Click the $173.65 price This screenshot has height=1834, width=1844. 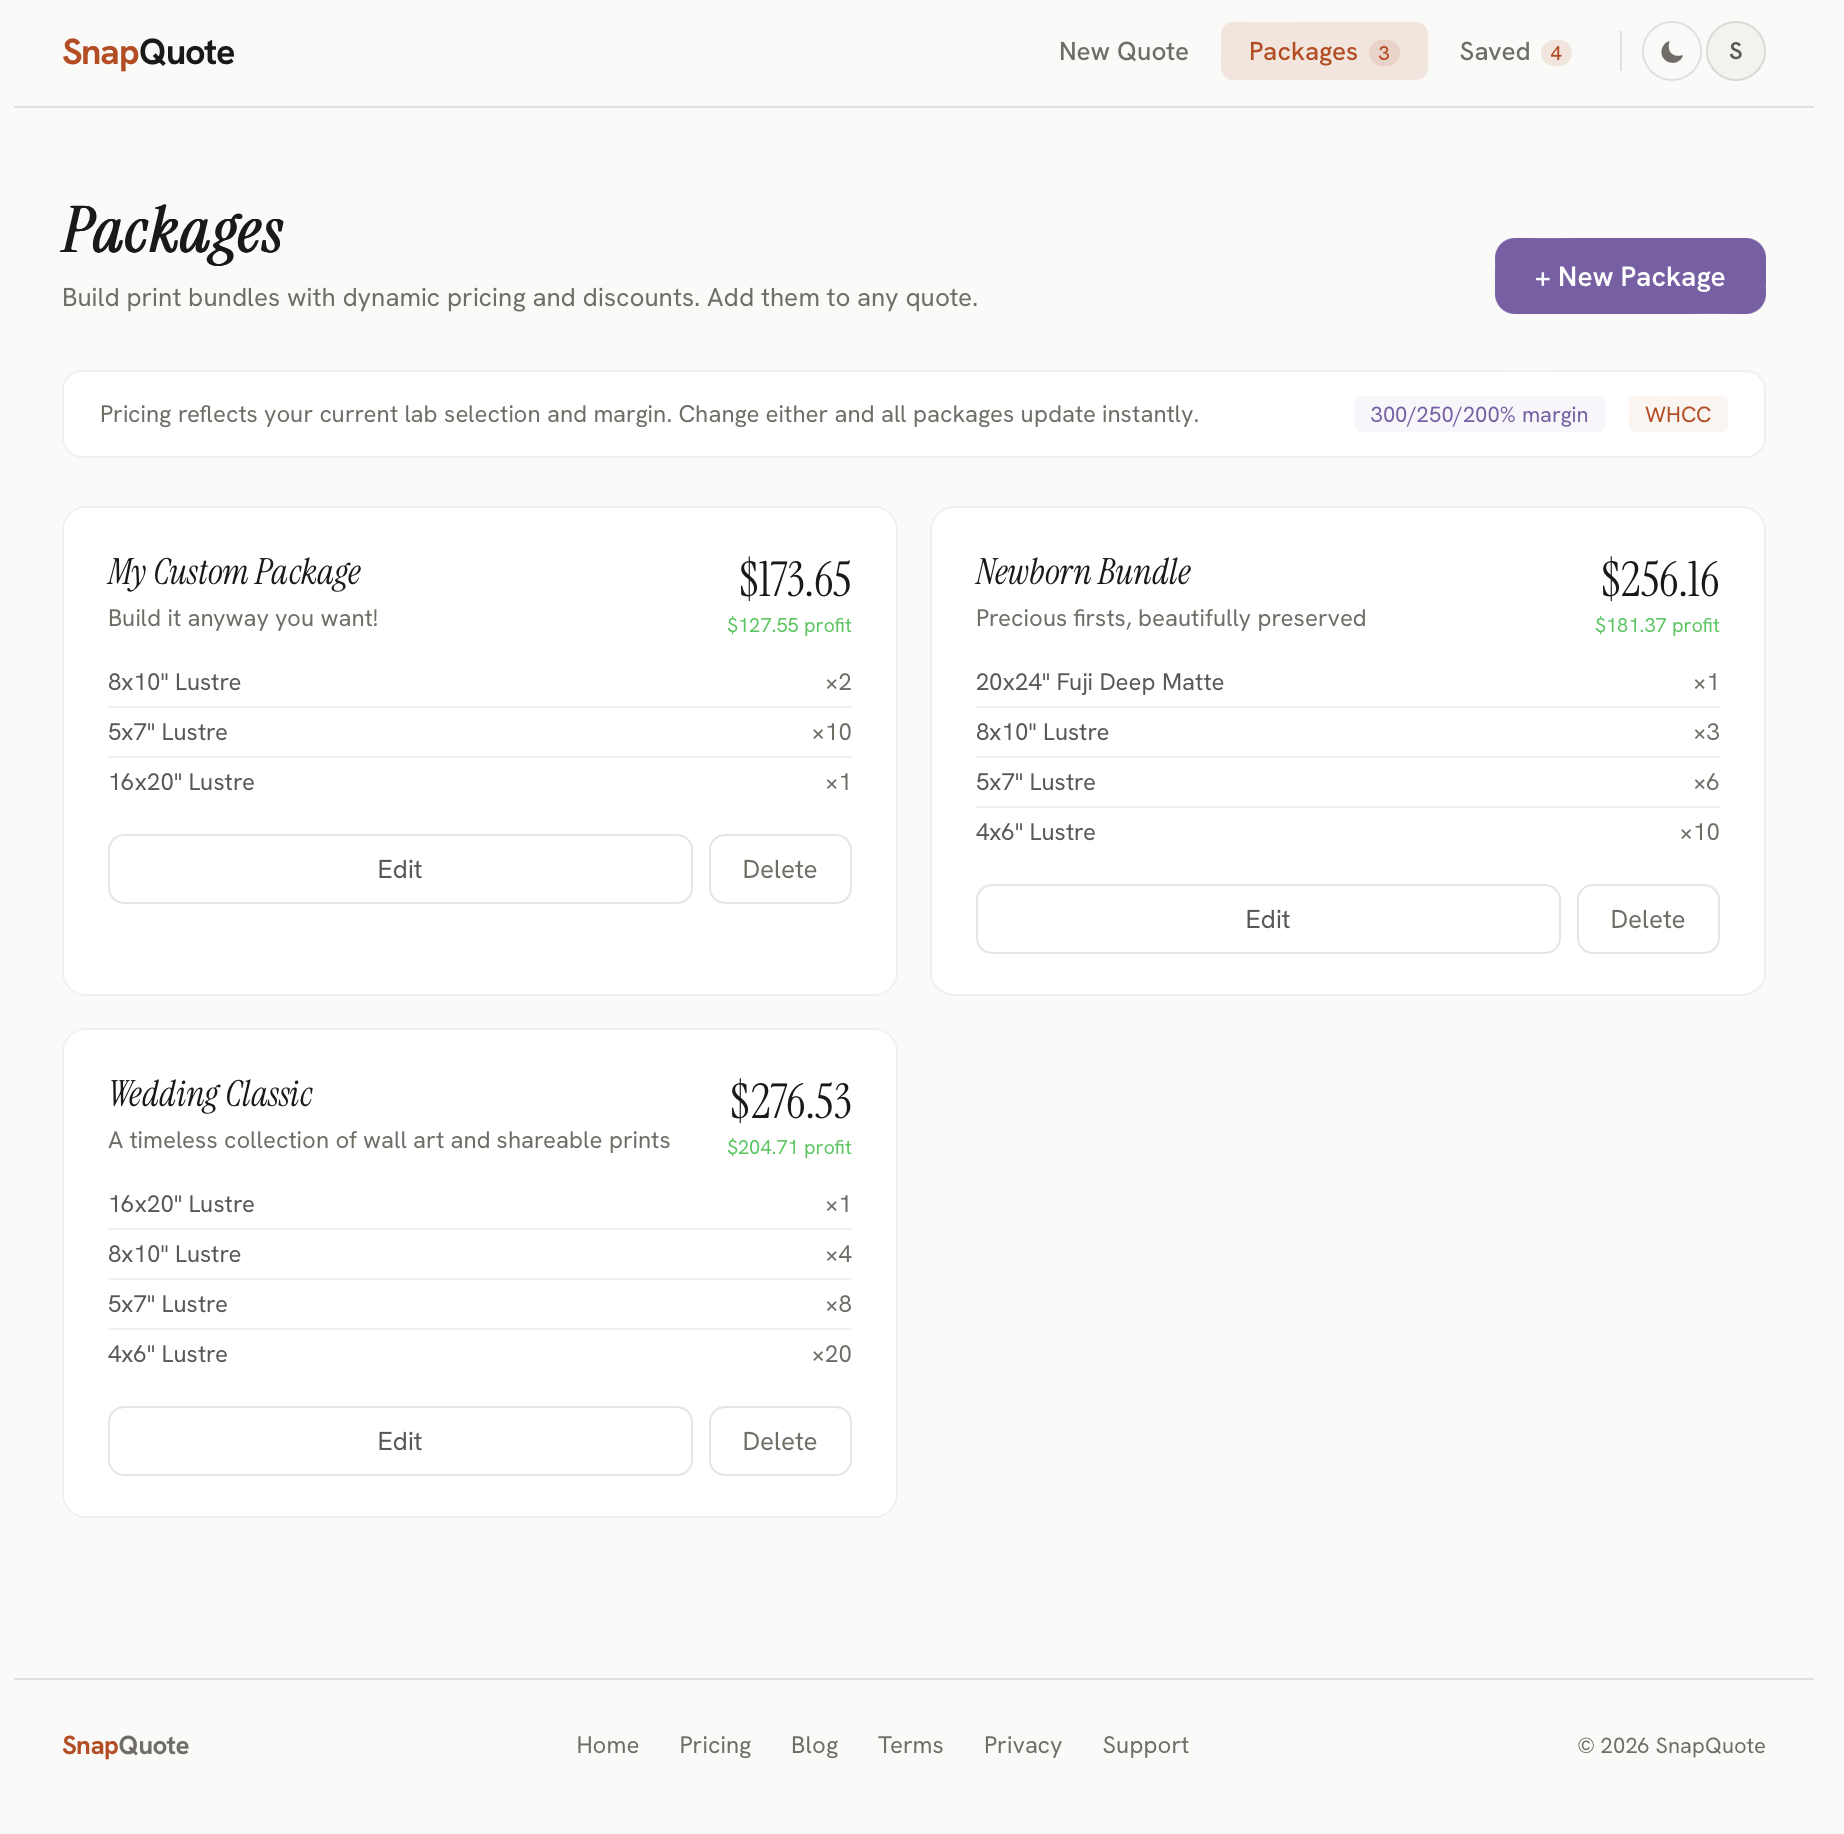click(x=794, y=579)
